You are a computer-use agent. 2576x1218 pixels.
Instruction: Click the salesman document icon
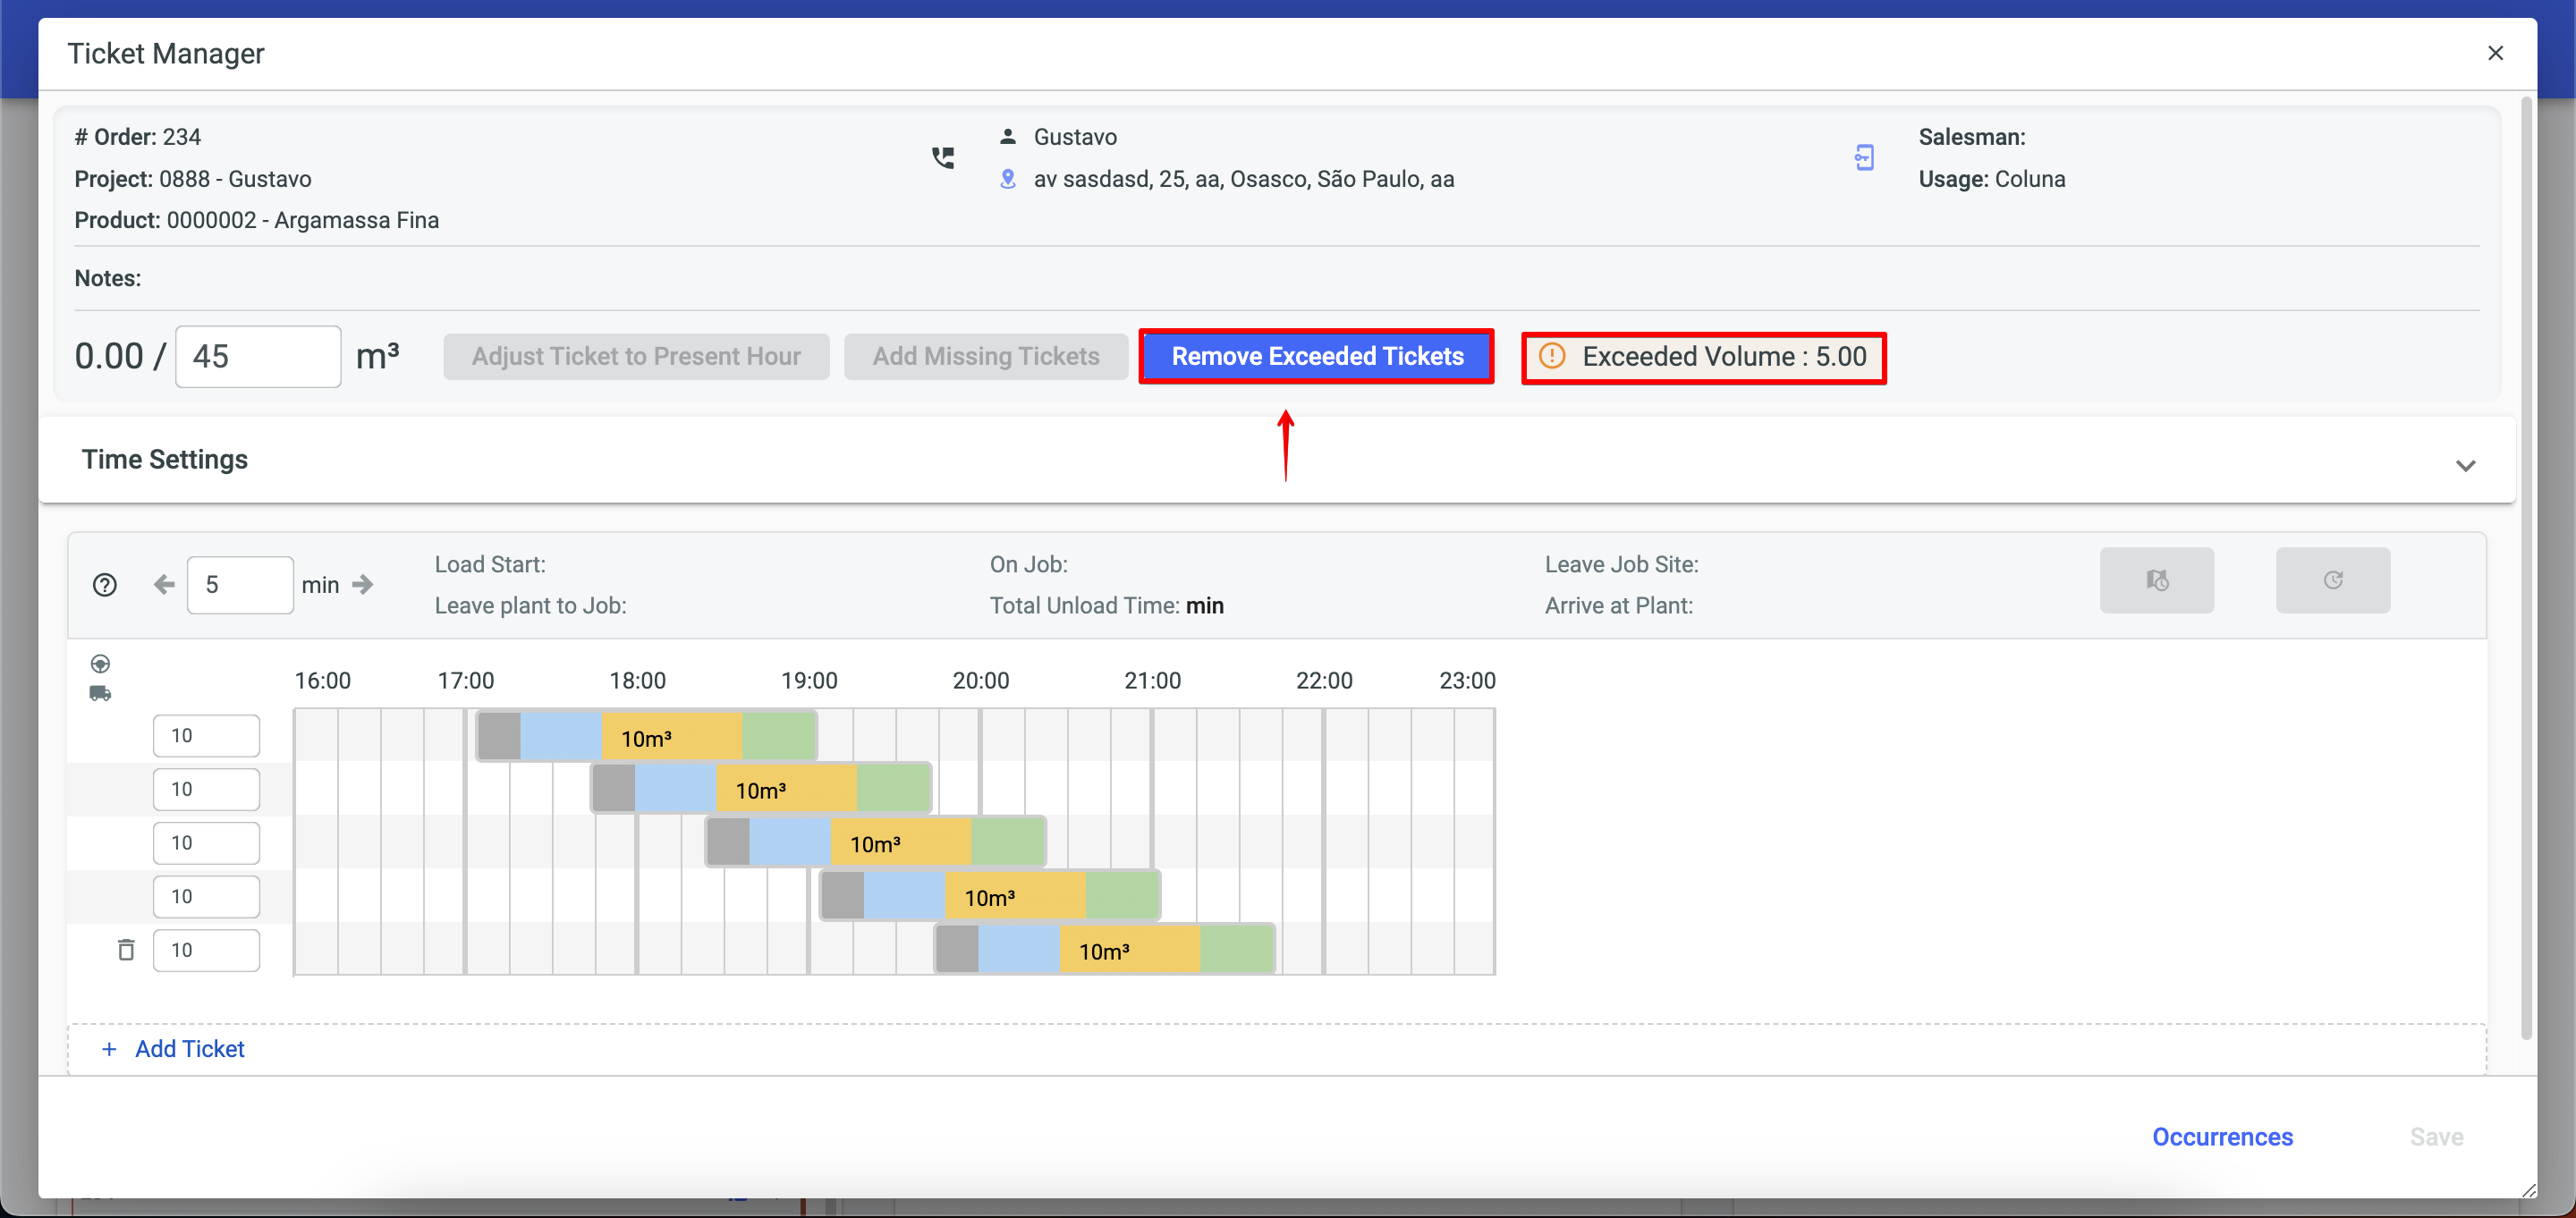click(x=1864, y=157)
